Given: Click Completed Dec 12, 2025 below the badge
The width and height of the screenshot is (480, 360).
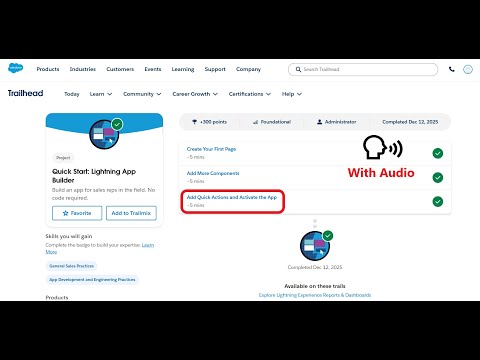Looking at the screenshot, I should click(x=315, y=267).
